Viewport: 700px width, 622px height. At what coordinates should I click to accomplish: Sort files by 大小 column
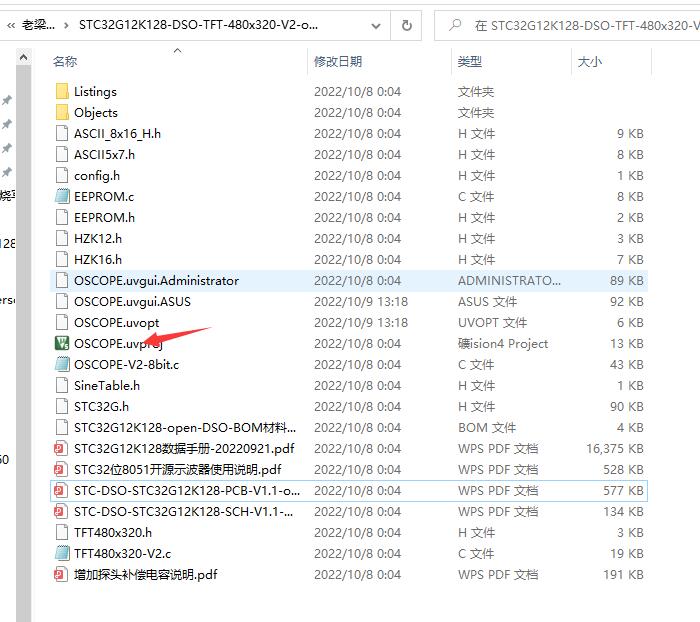pyautogui.click(x=589, y=61)
